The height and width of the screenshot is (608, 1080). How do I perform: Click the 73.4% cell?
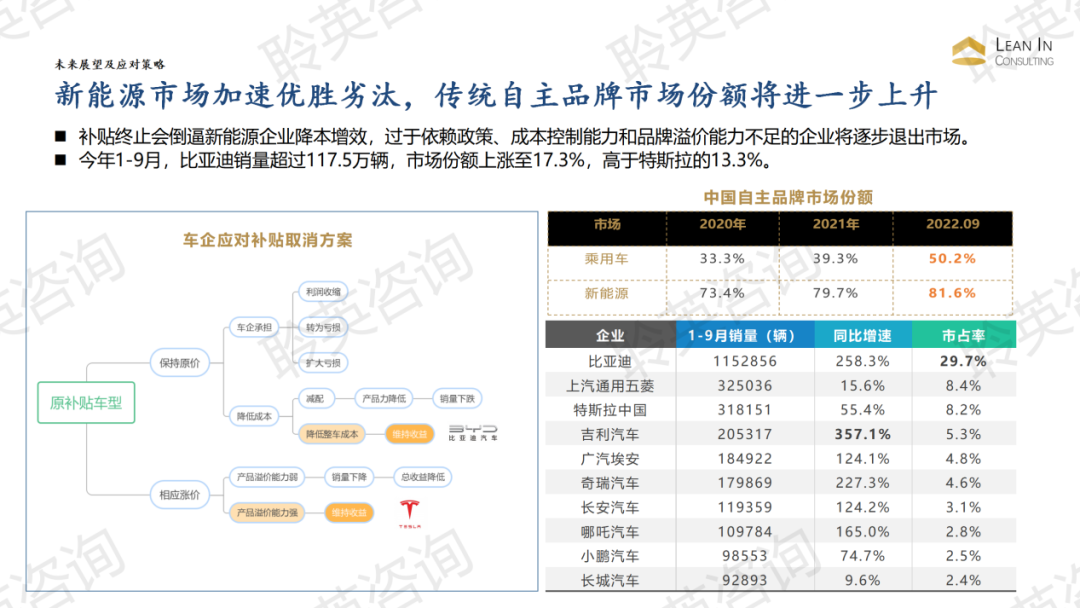pos(723,293)
